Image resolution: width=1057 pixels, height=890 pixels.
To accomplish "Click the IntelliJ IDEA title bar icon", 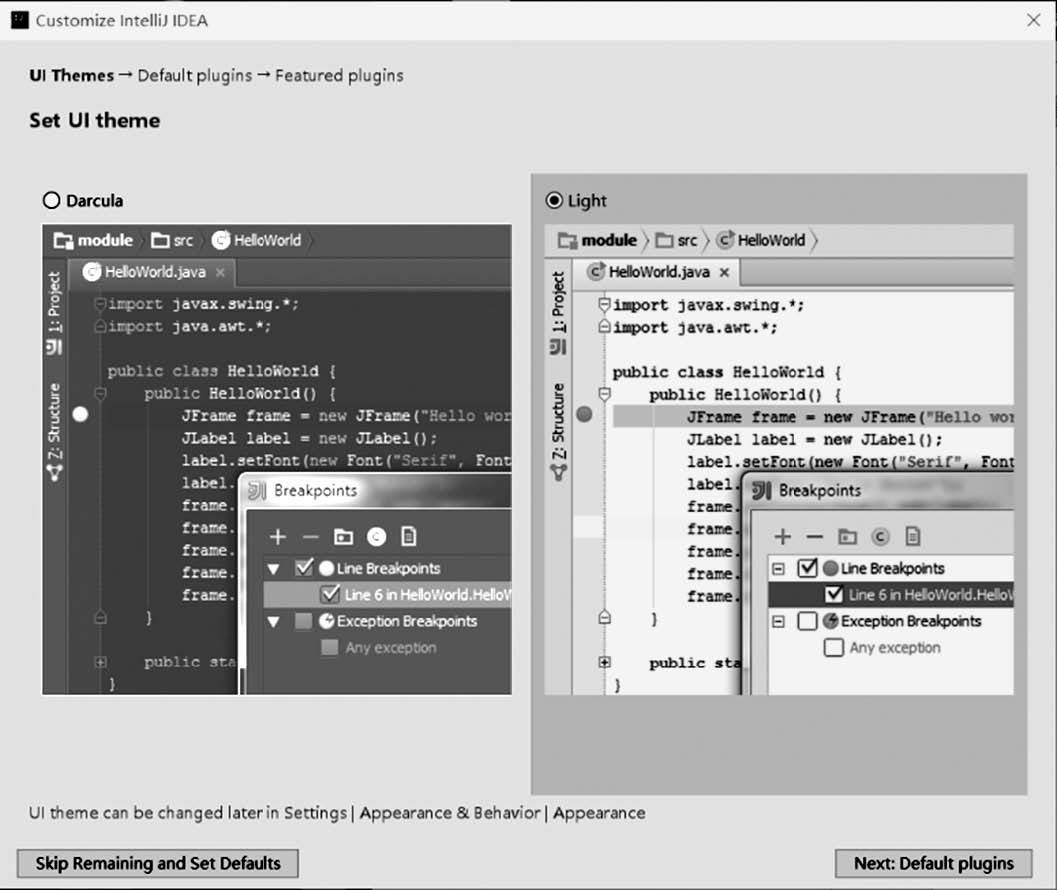I will 20,20.
